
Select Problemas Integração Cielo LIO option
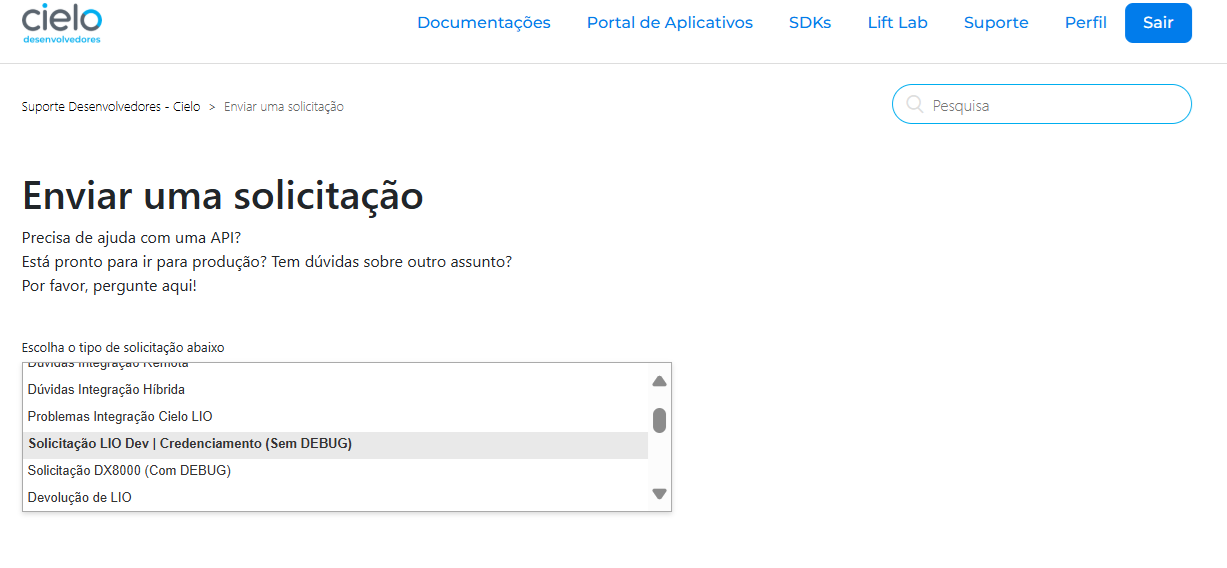tap(335, 416)
